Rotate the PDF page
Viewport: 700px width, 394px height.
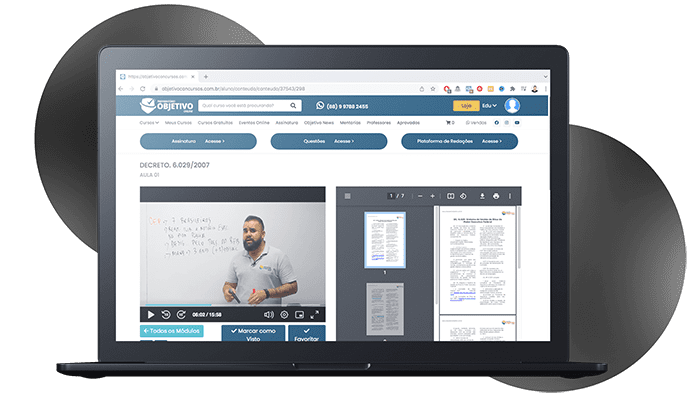coord(463,196)
